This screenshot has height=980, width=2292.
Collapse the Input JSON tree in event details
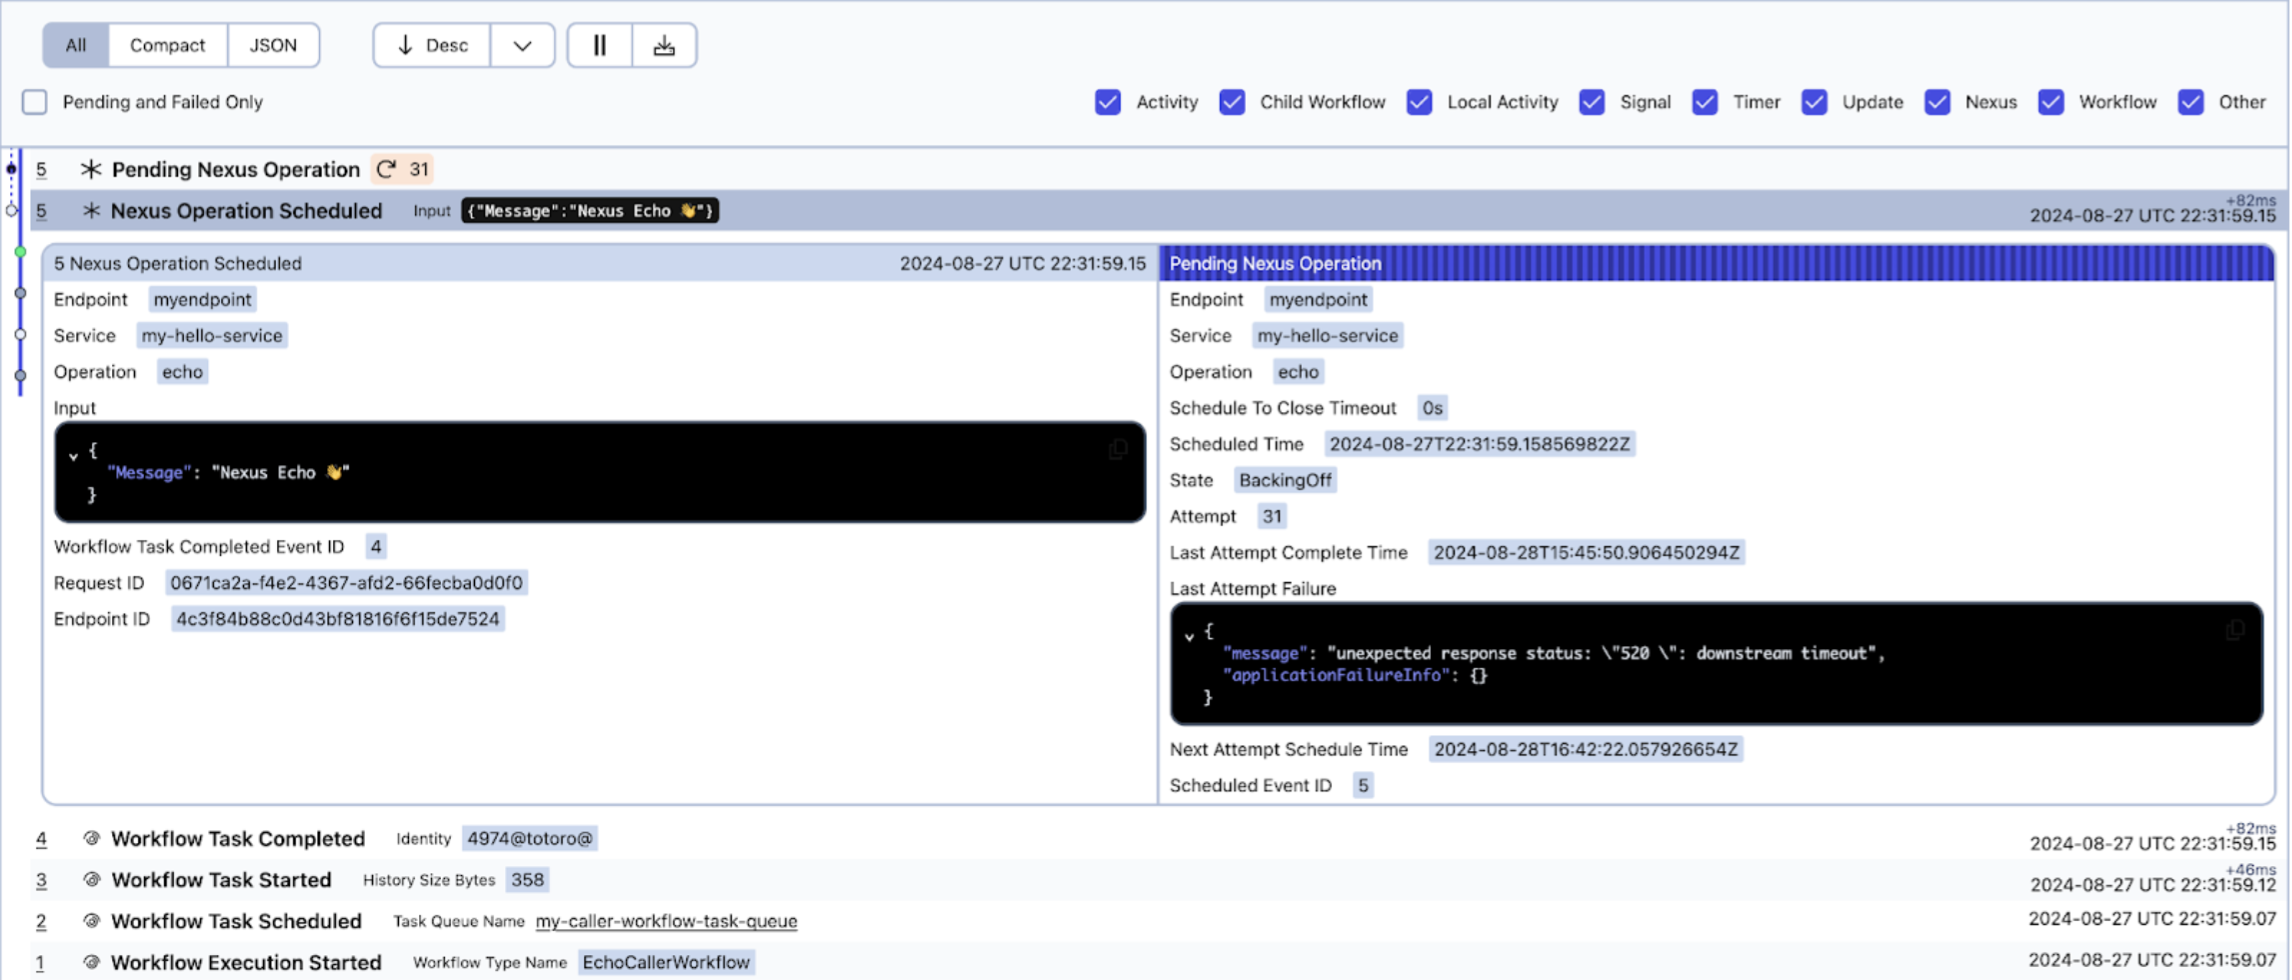(73, 456)
